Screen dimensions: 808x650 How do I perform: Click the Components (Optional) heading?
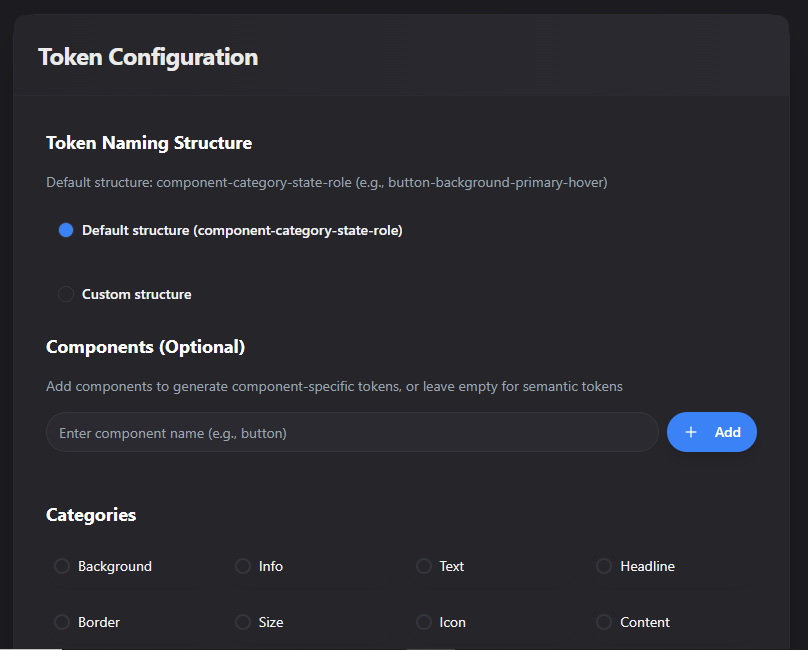(146, 347)
